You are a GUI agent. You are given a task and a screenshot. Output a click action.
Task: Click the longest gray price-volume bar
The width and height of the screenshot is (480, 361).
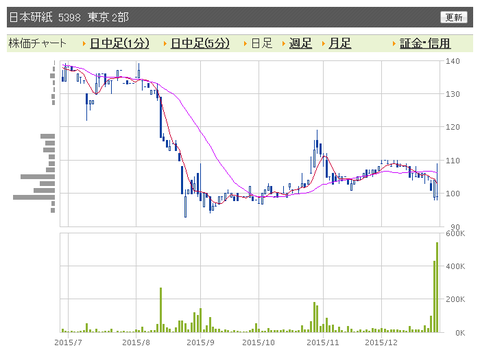(34, 197)
